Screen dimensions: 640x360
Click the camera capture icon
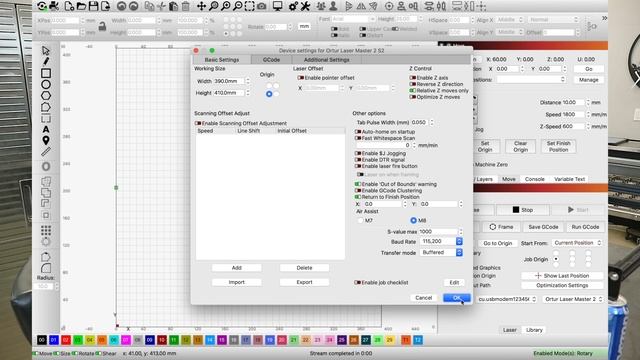tap(262, 6)
